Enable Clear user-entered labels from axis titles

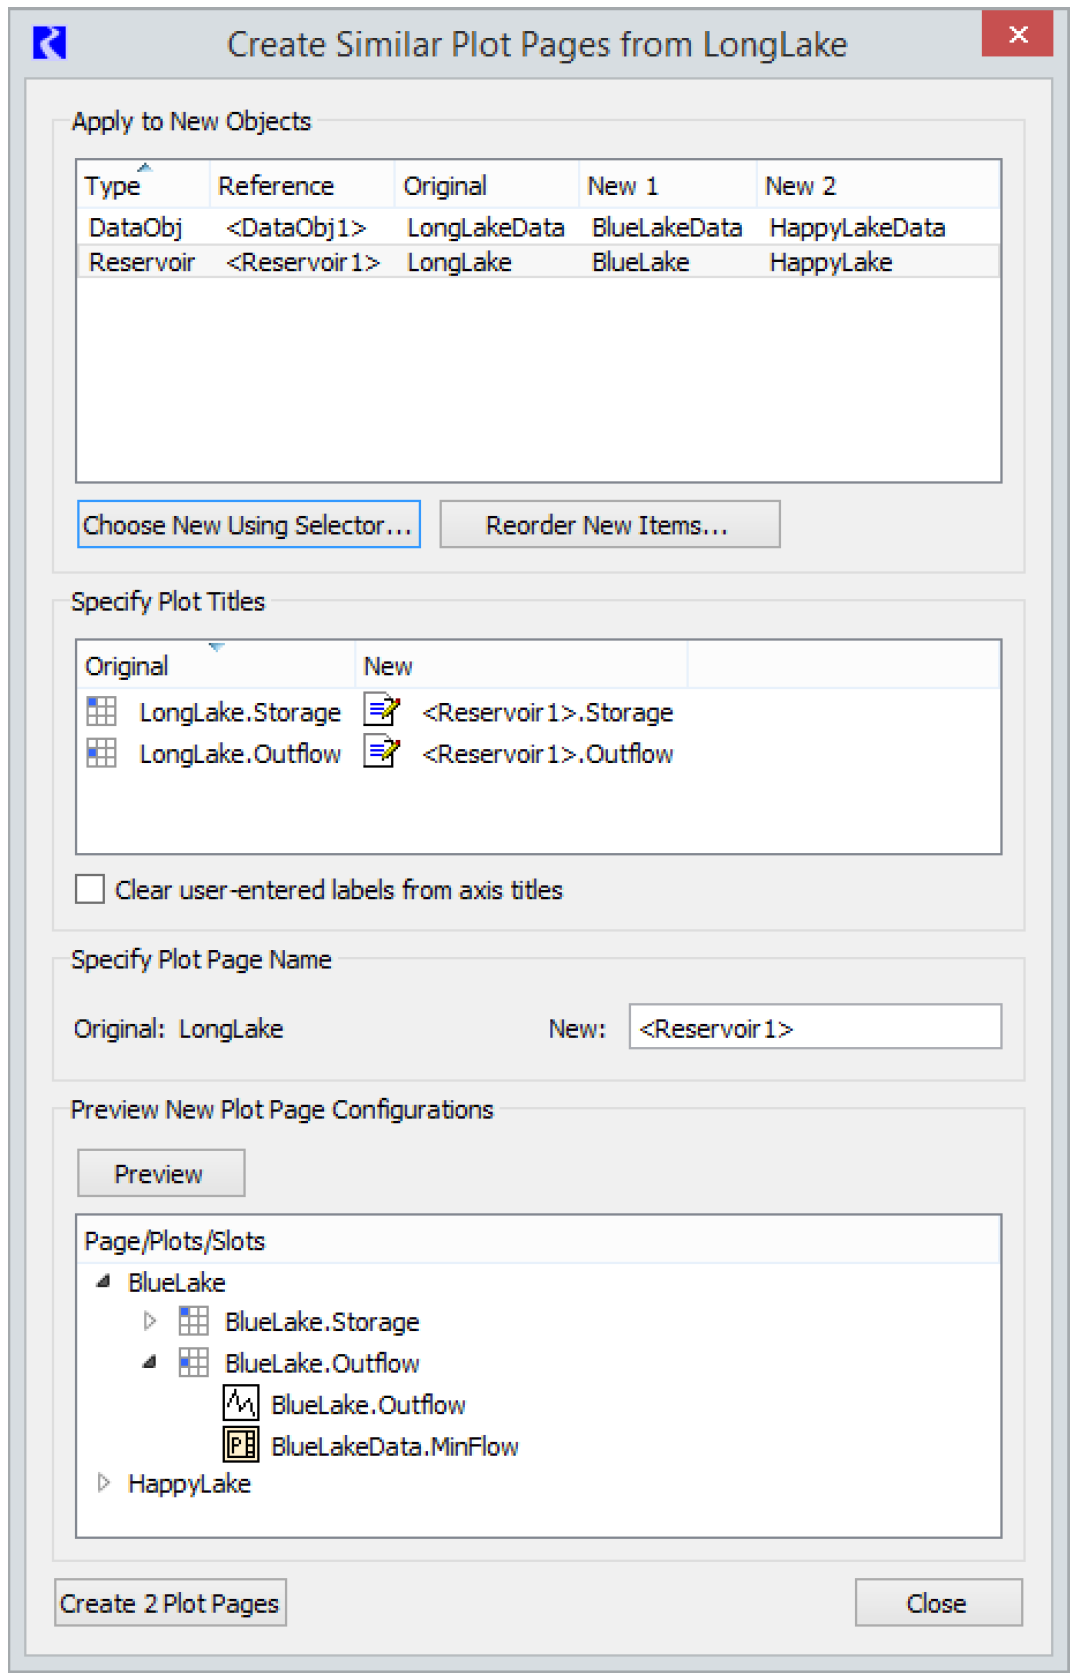click(90, 889)
